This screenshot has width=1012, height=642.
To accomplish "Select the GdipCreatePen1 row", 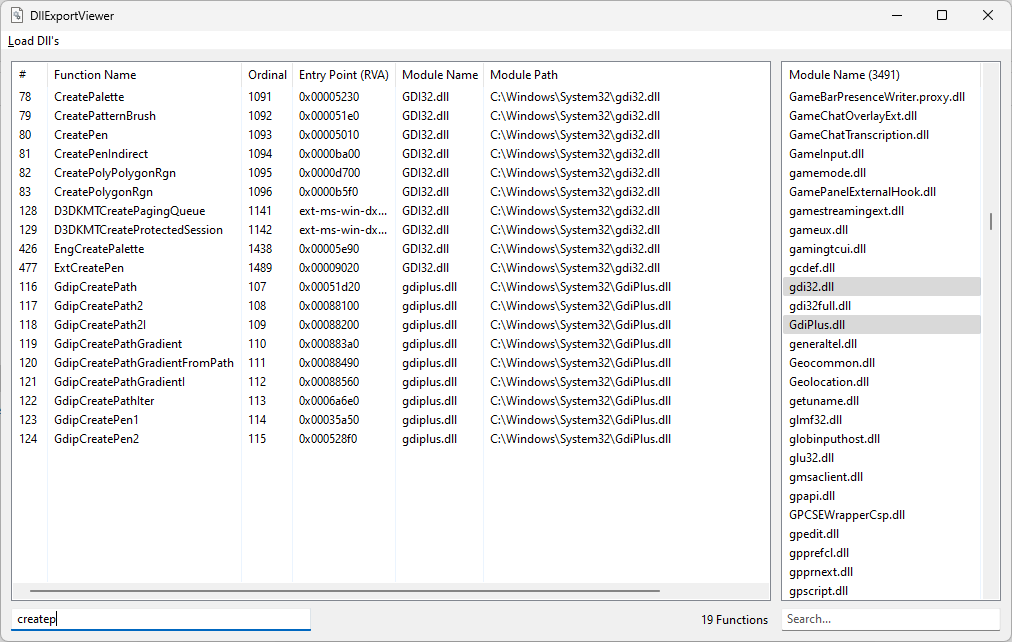I will (x=390, y=420).
